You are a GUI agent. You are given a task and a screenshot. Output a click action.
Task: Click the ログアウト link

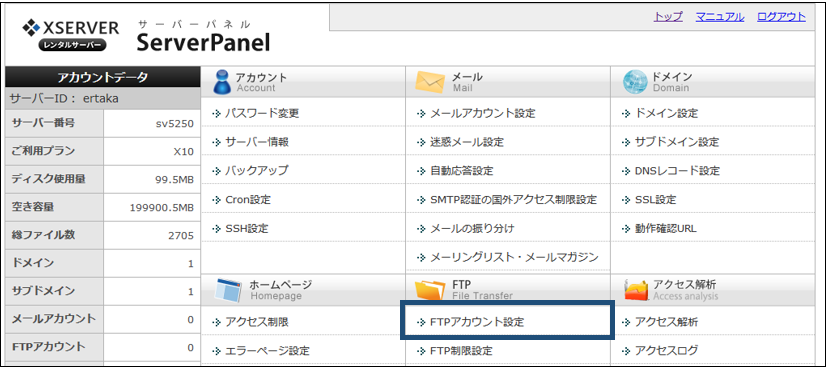point(781,17)
